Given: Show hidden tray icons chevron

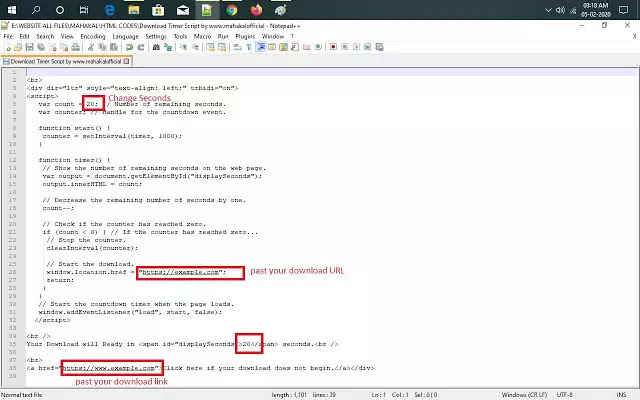Looking at the screenshot, I should 548,10.
